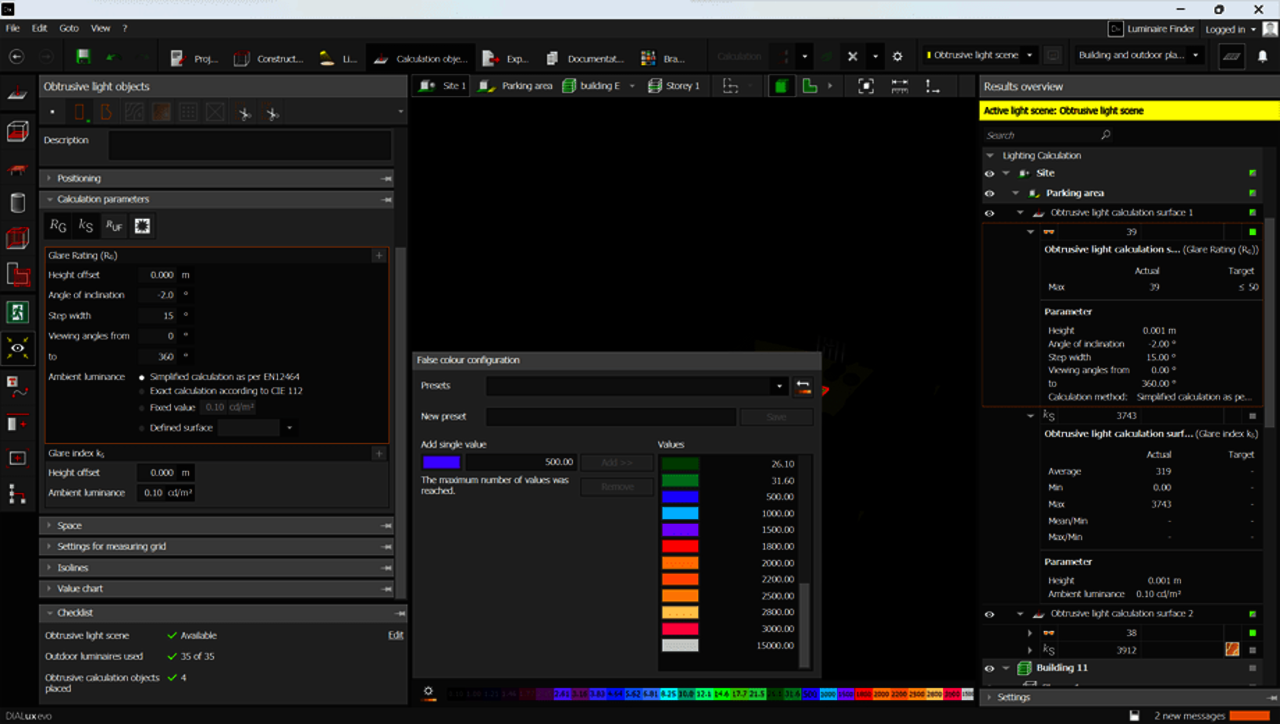The width and height of the screenshot is (1280, 724).
Task: Click the calculation settings gear icon
Action: (x=897, y=57)
